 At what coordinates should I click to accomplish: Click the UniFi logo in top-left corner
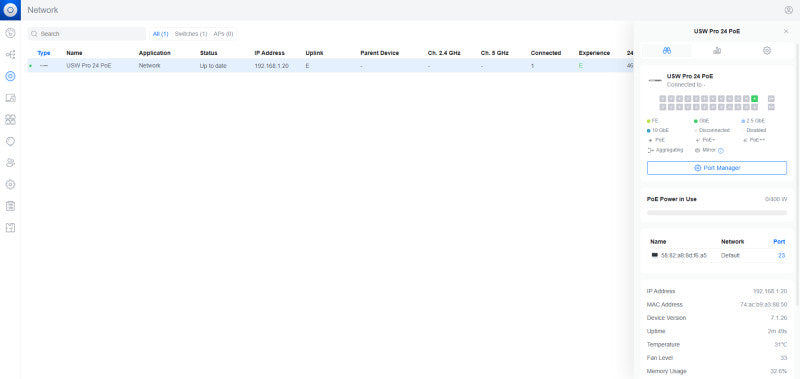coord(10,10)
